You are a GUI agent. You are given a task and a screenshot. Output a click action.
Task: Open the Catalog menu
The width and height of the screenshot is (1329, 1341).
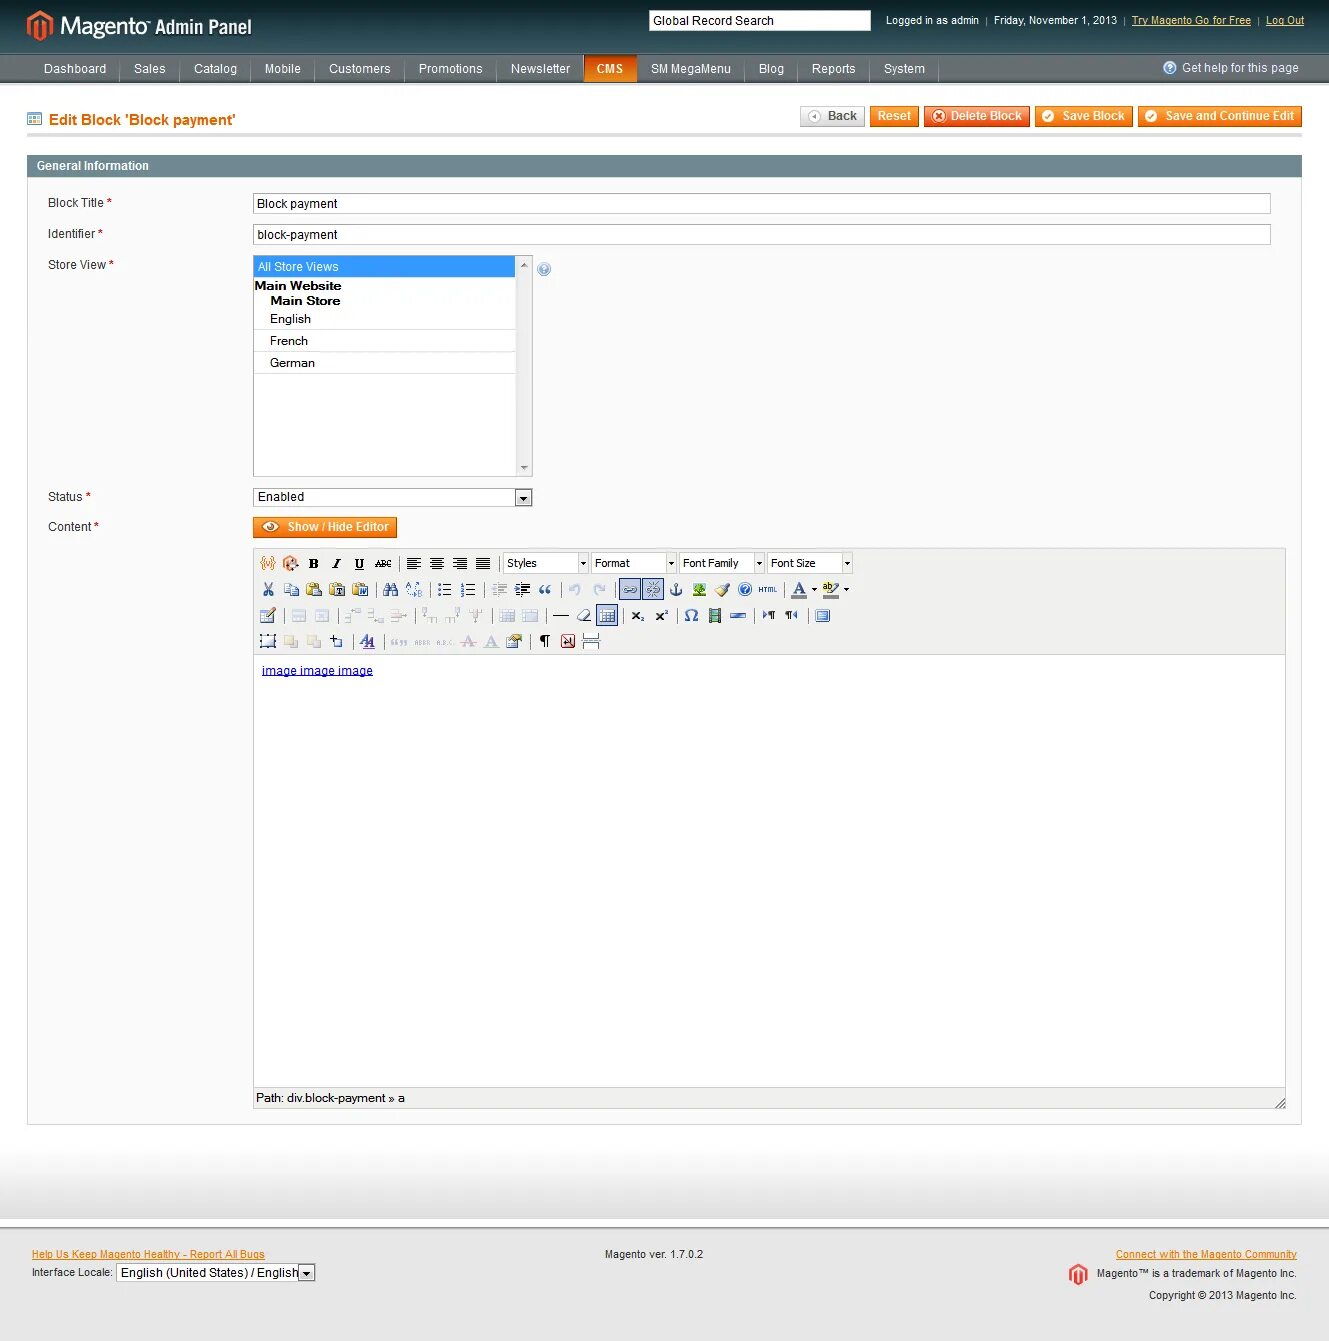(215, 69)
